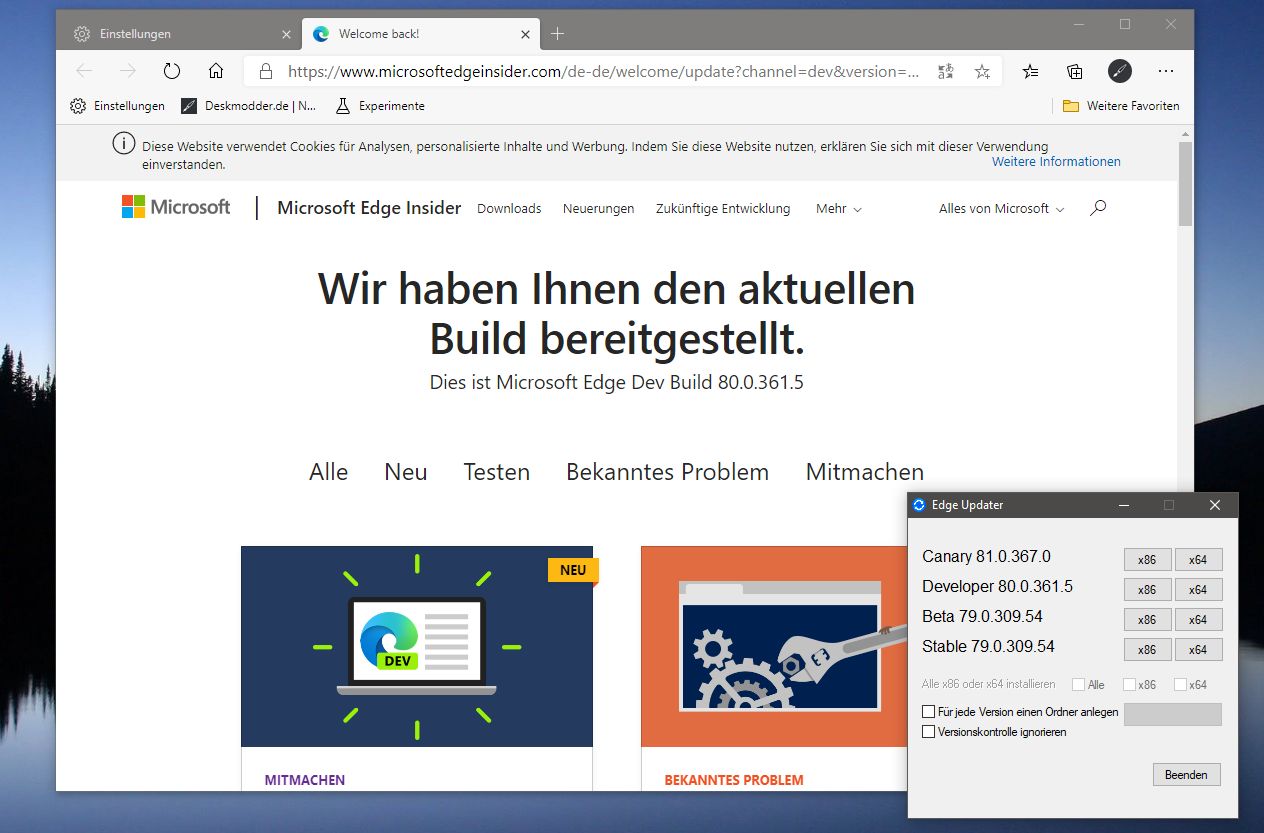Close the Edge Updater window
The width and height of the screenshot is (1264, 833).
[x=1215, y=505]
